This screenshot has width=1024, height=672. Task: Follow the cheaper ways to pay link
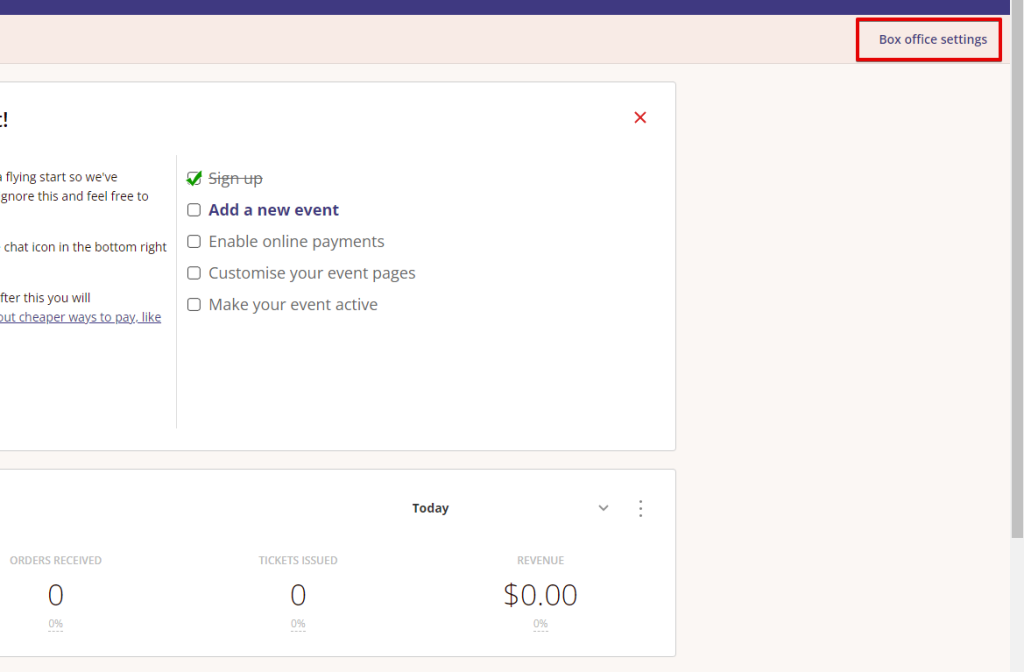[80, 317]
